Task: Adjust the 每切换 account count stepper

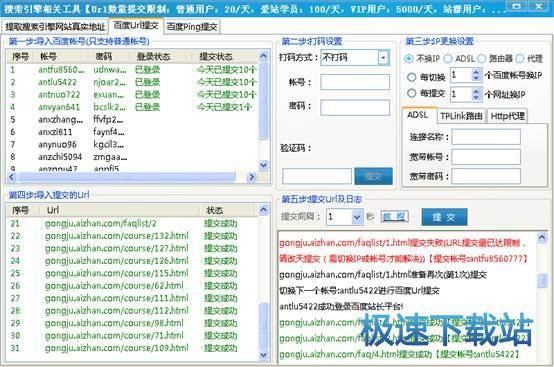Action: [x=476, y=75]
